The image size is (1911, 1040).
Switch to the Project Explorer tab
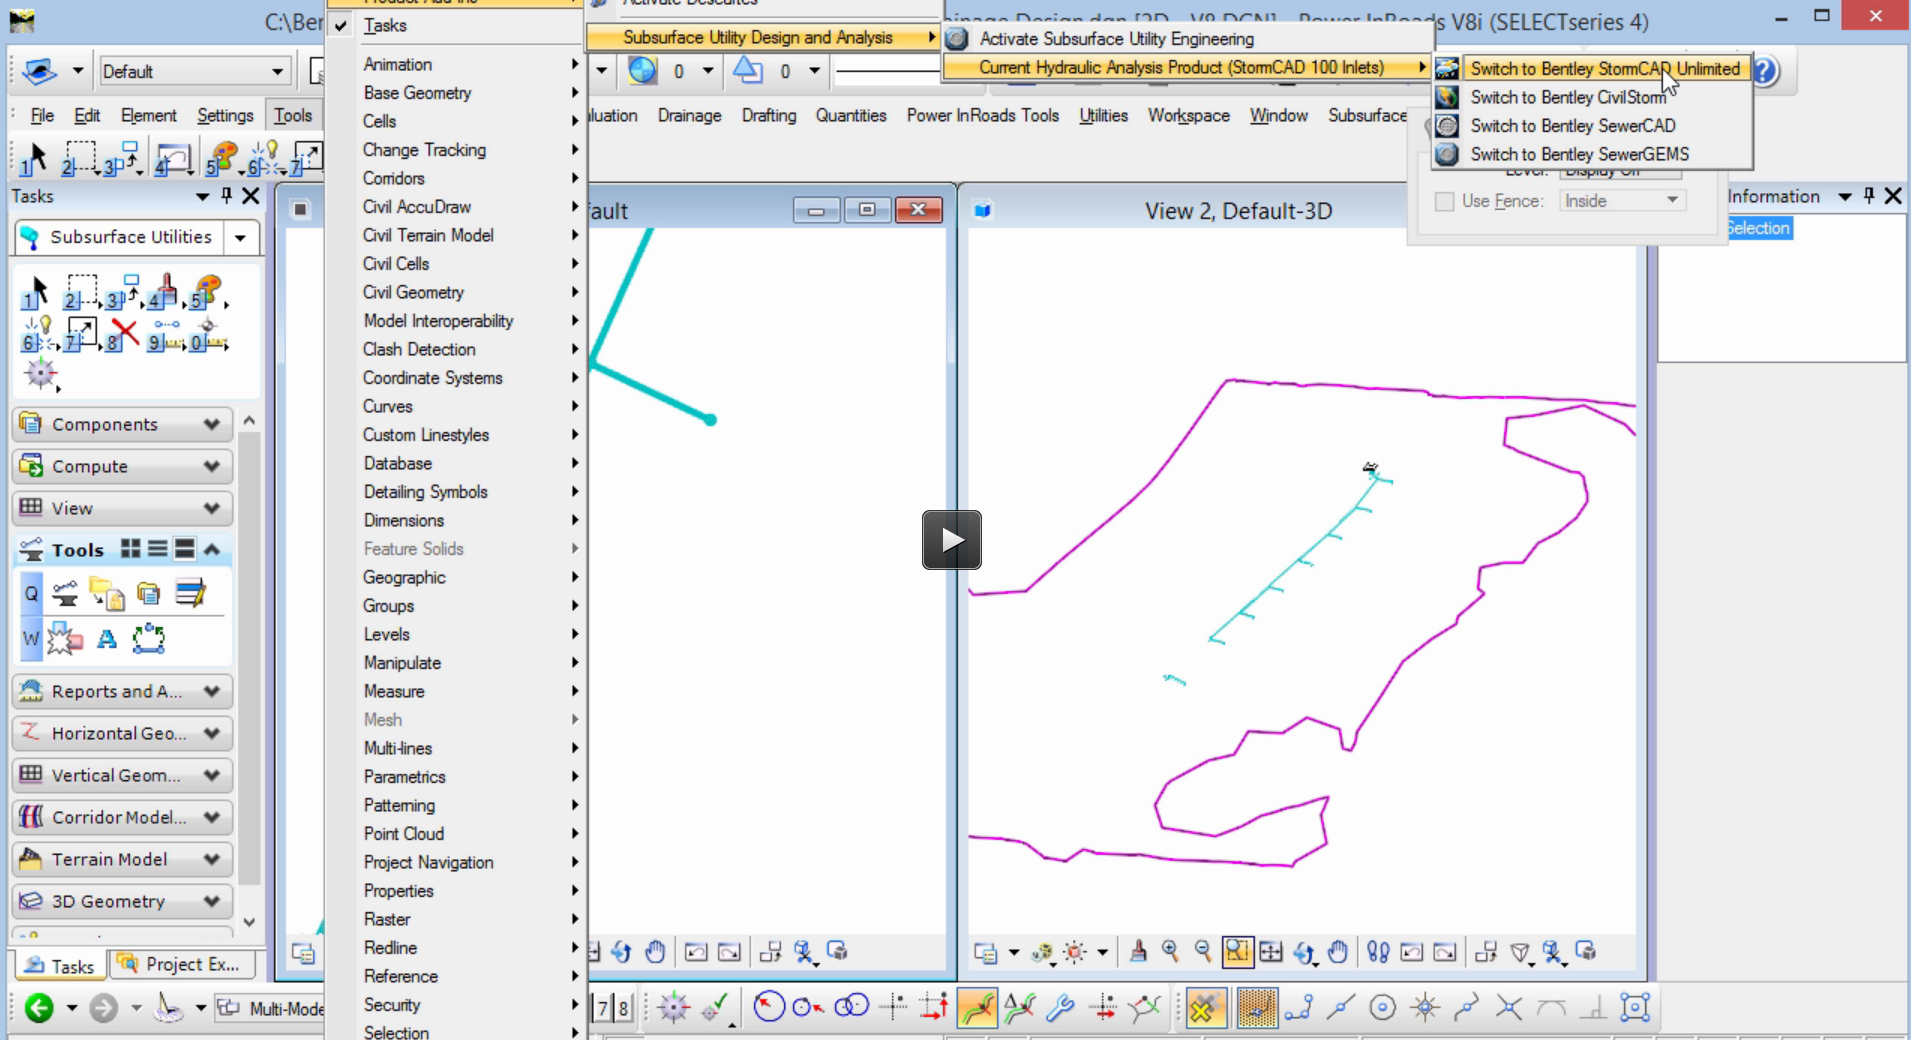(x=182, y=965)
